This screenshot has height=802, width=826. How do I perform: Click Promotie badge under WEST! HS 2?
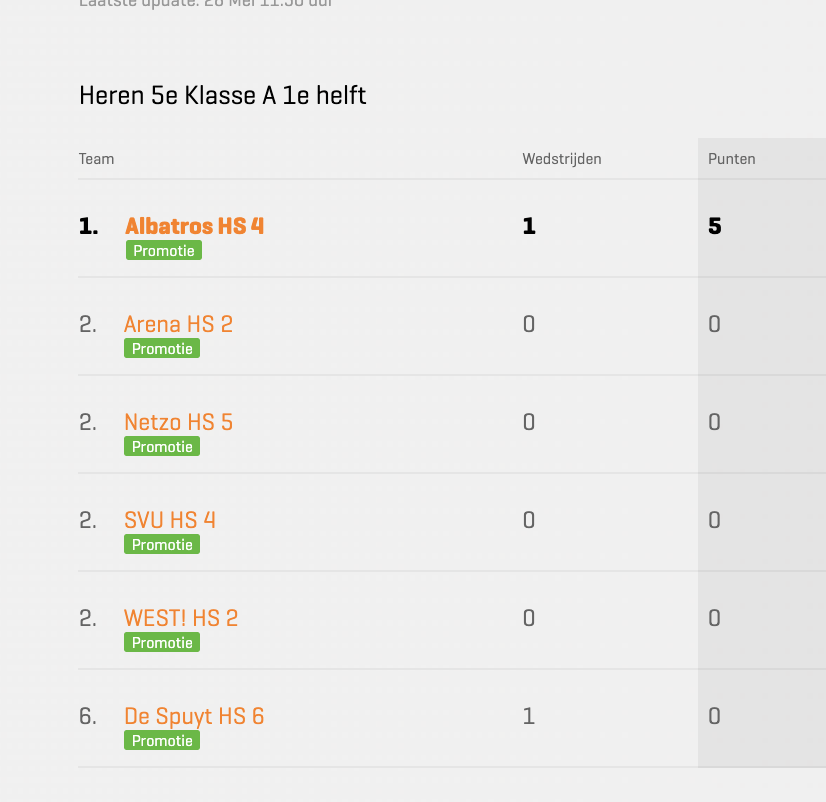point(162,642)
